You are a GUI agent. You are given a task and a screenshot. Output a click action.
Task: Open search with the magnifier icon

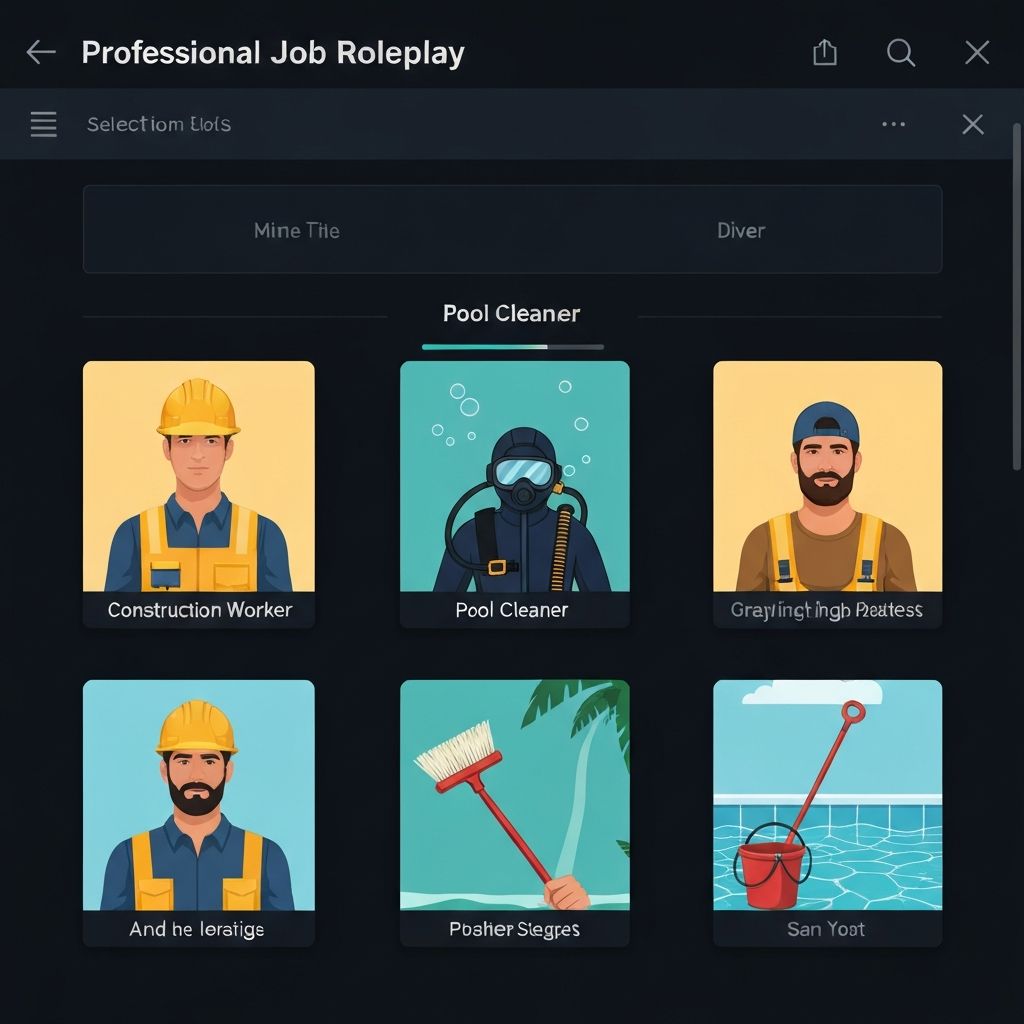pos(901,53)
